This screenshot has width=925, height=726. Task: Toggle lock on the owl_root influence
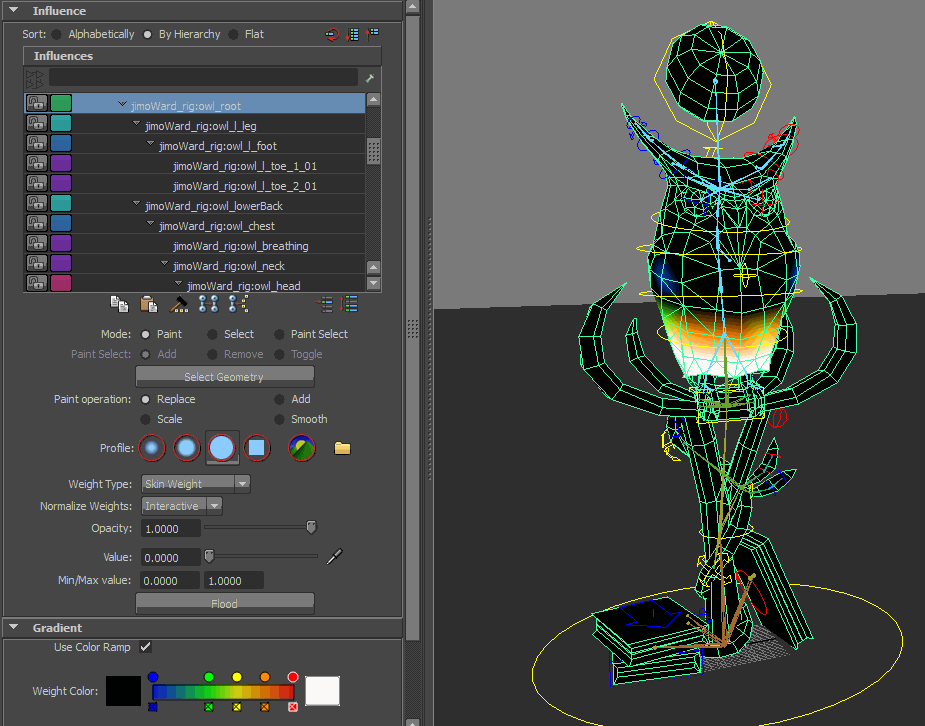click(37, 104)
